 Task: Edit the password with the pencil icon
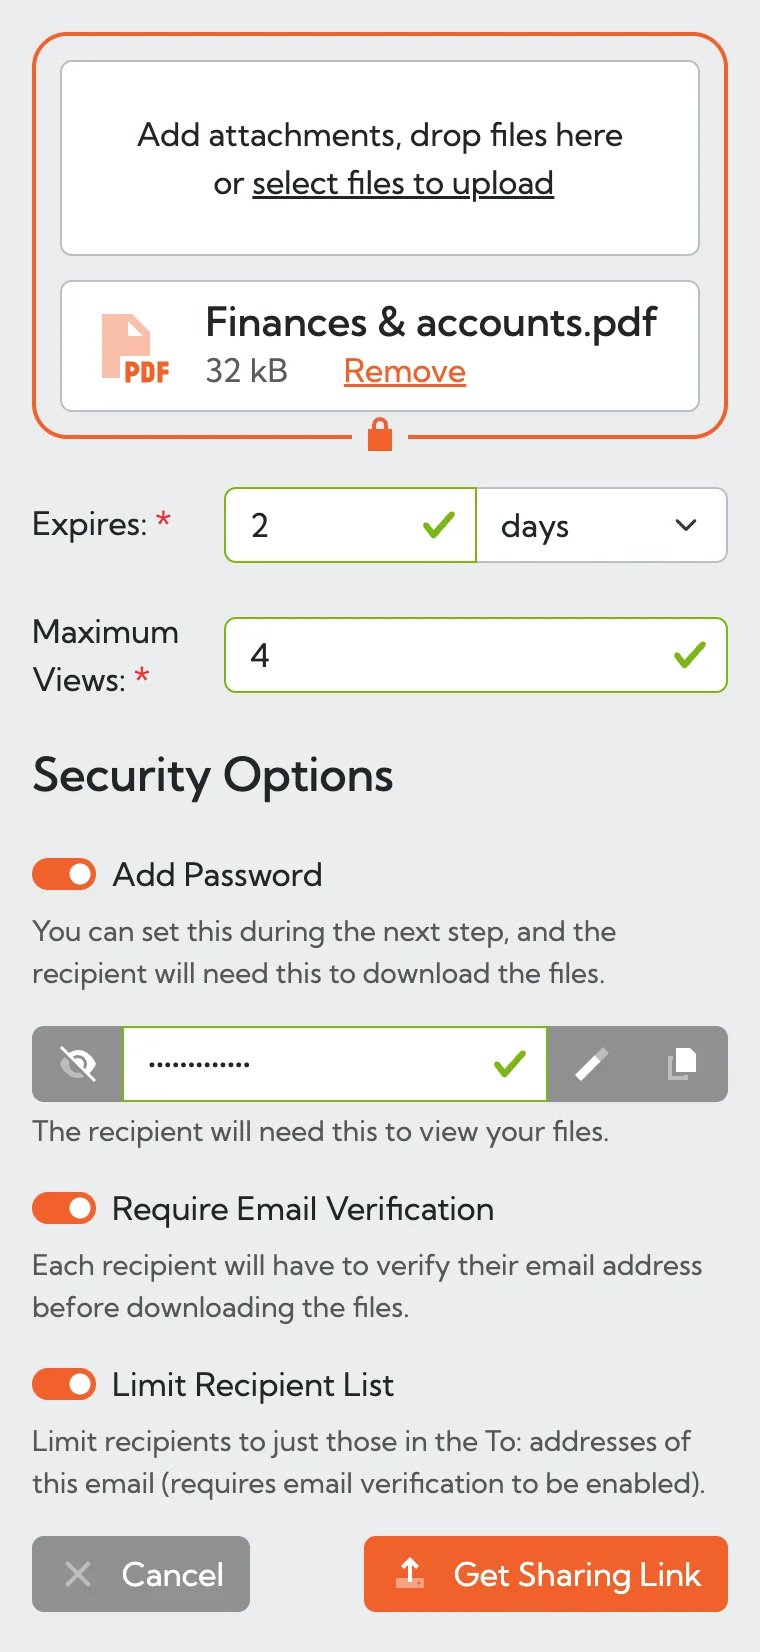pyautogui.click(x=591, y=1064)
